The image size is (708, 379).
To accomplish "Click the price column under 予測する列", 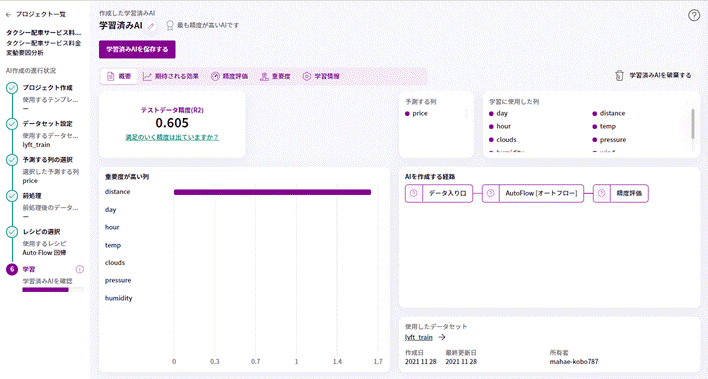I will click(416, 113).
